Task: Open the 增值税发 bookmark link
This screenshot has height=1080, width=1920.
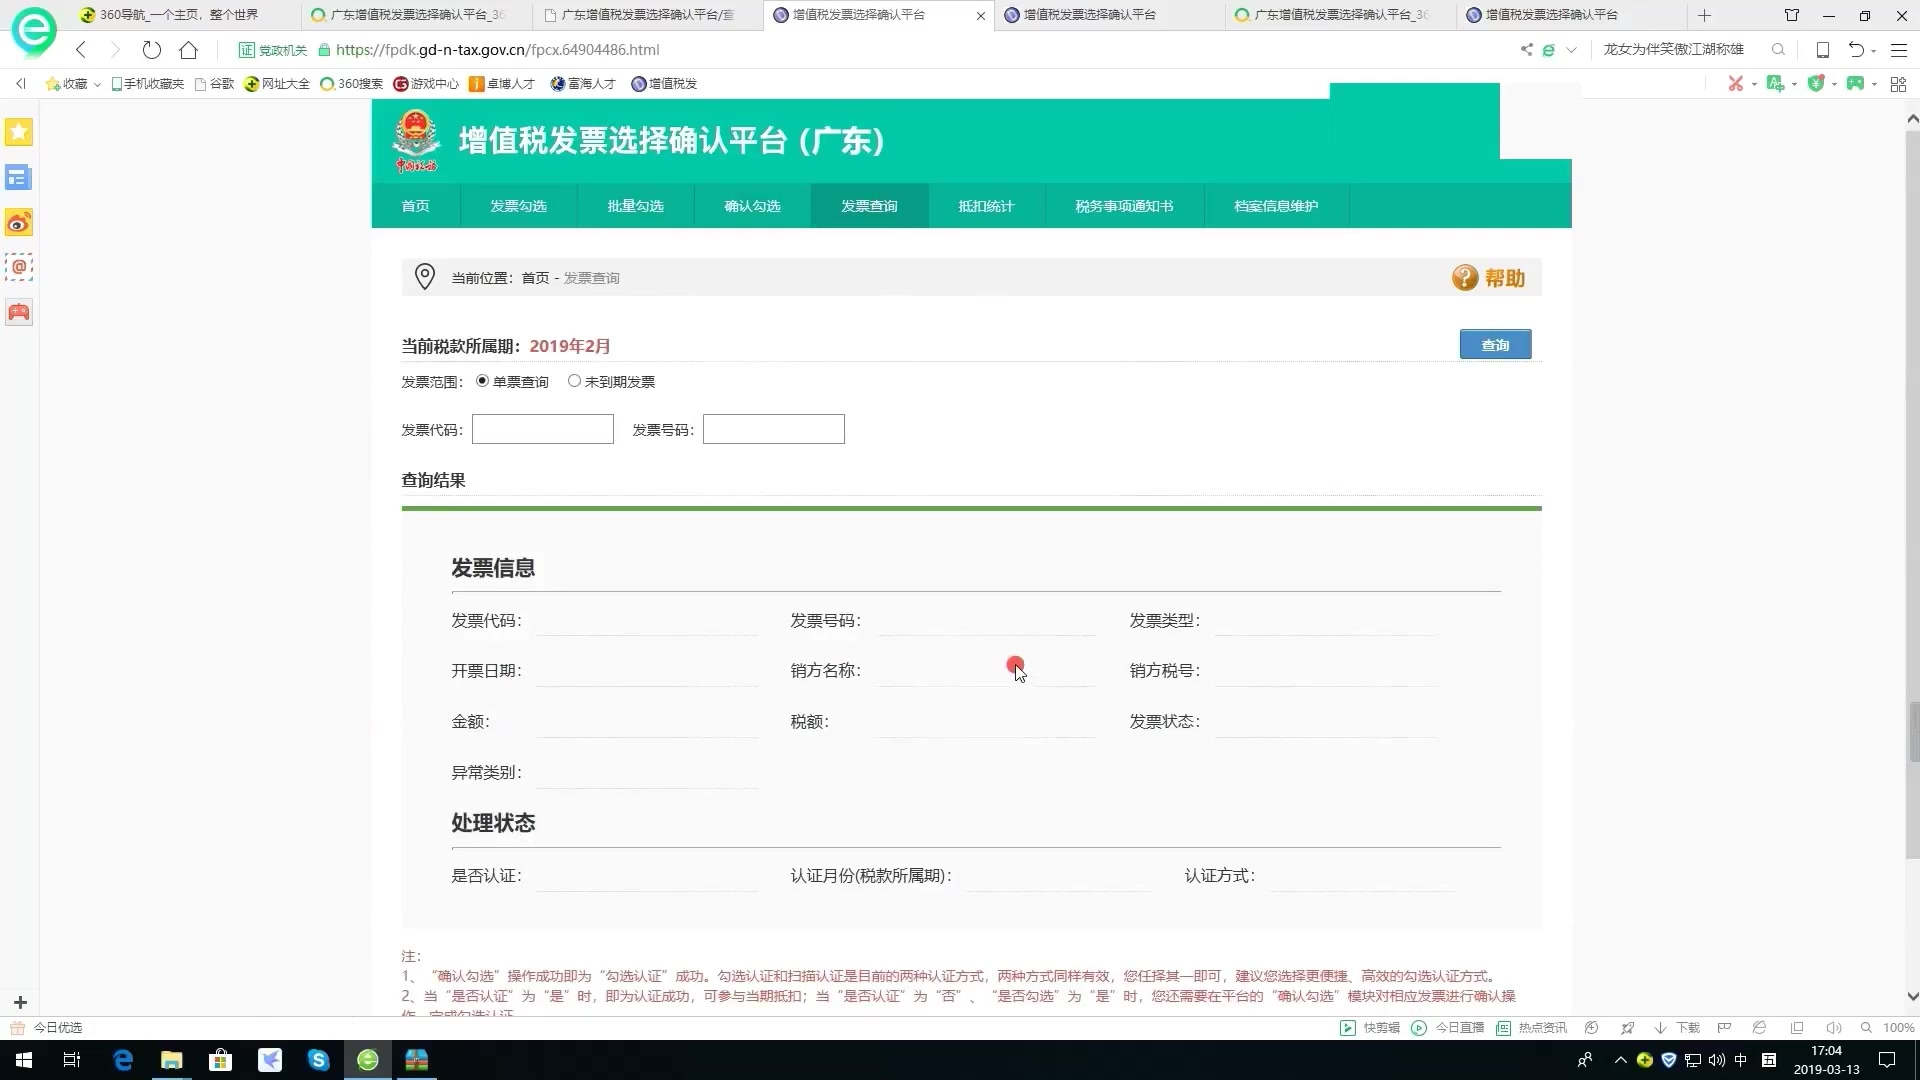Action: point(664,84)
